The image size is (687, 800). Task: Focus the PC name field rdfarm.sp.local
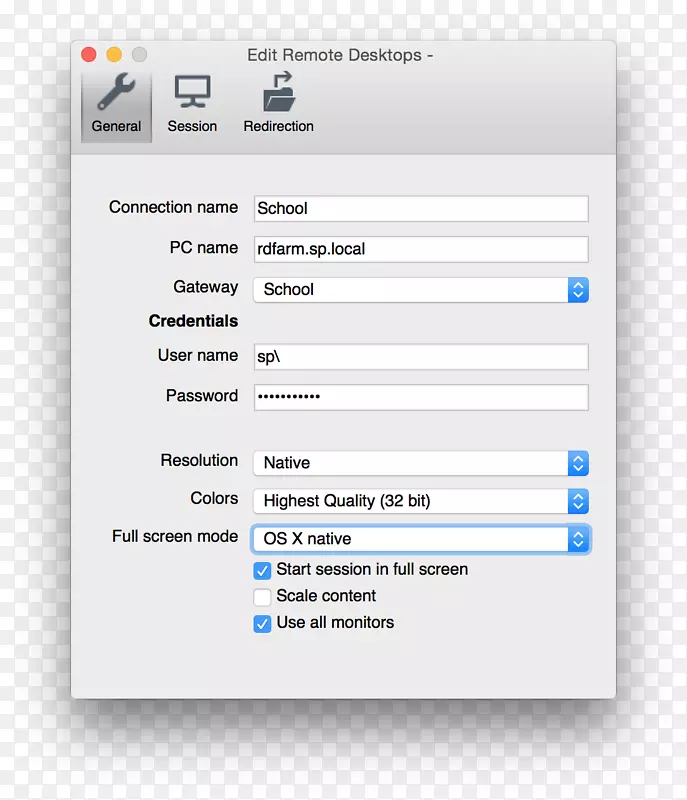pyautogui.click(x=420, y=249)
